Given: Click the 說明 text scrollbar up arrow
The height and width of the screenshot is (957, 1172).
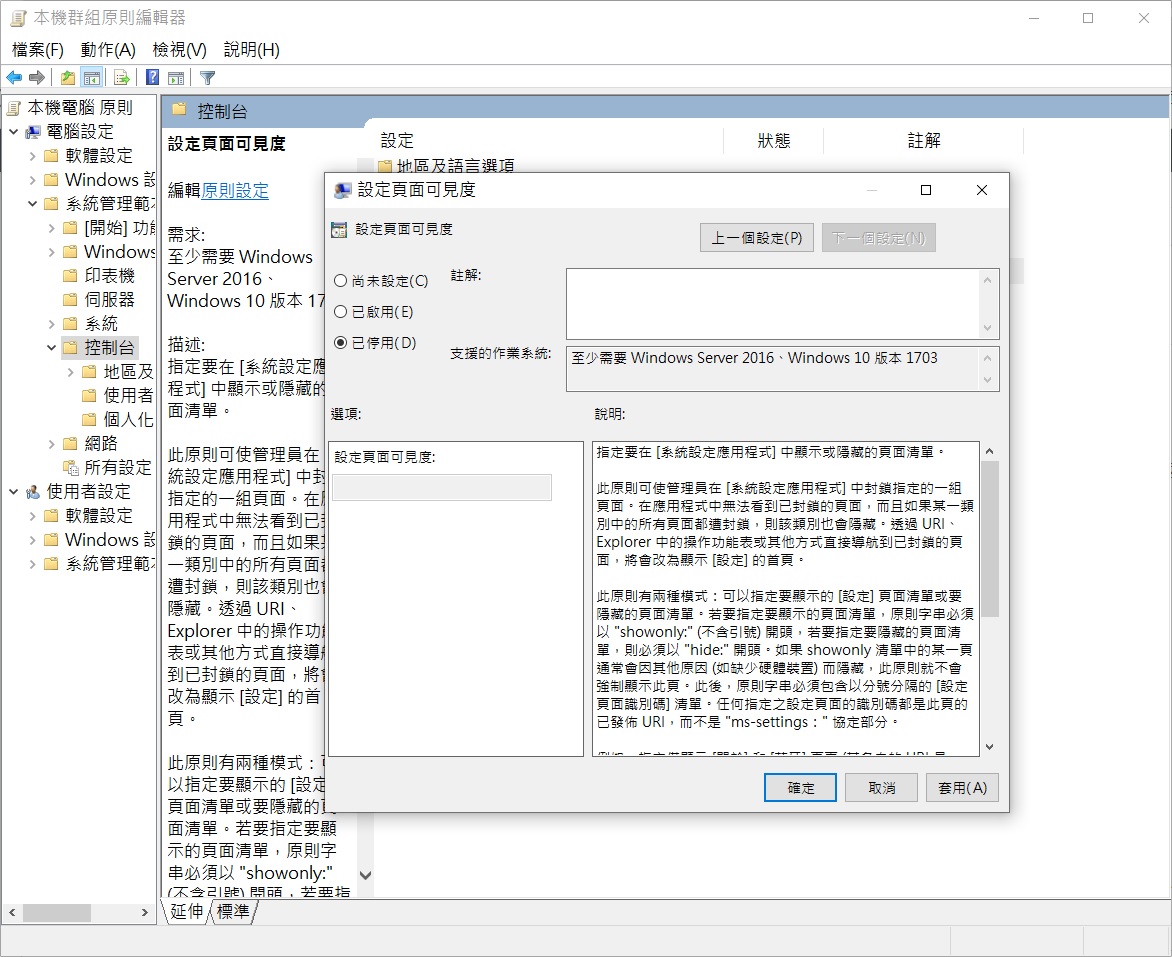Looking at the screenshot, I should tap(990, 451).
